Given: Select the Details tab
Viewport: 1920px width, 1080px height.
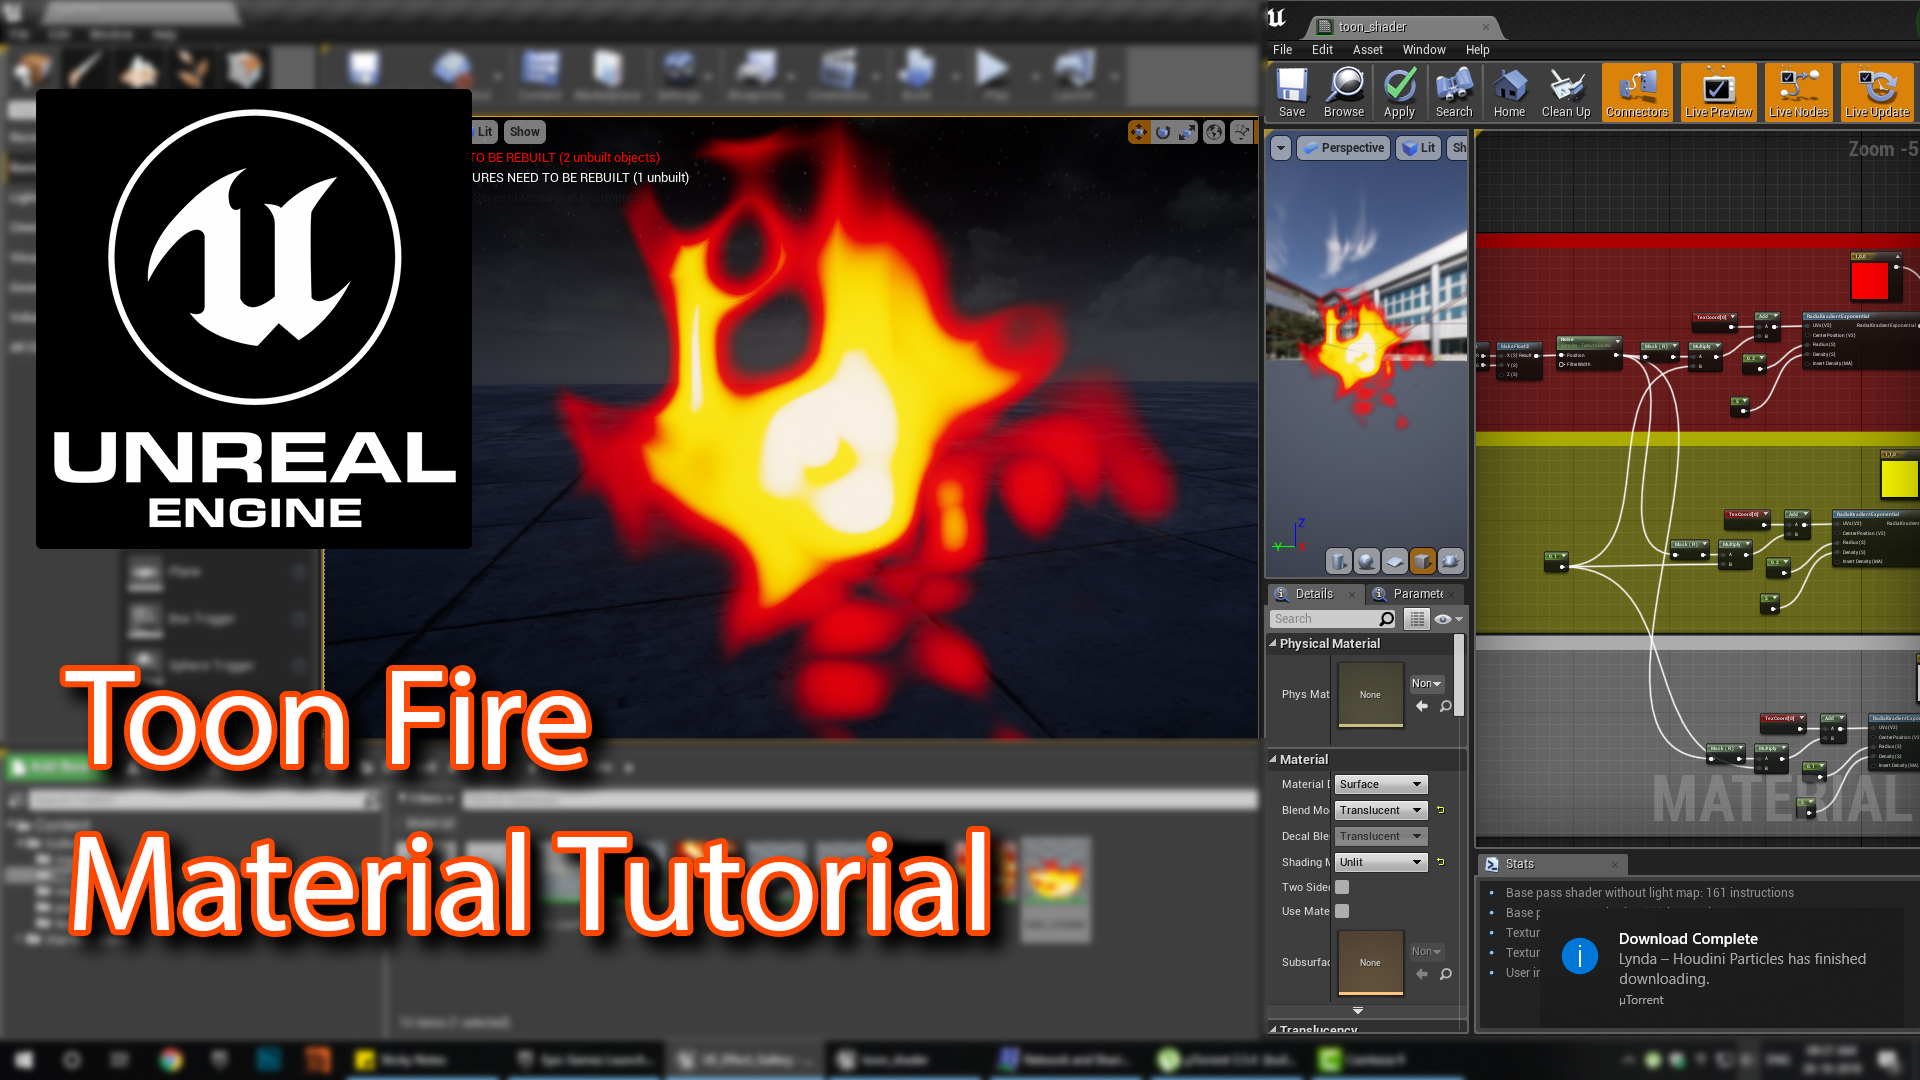Looking at the screenshot, I should [1311, 592].
